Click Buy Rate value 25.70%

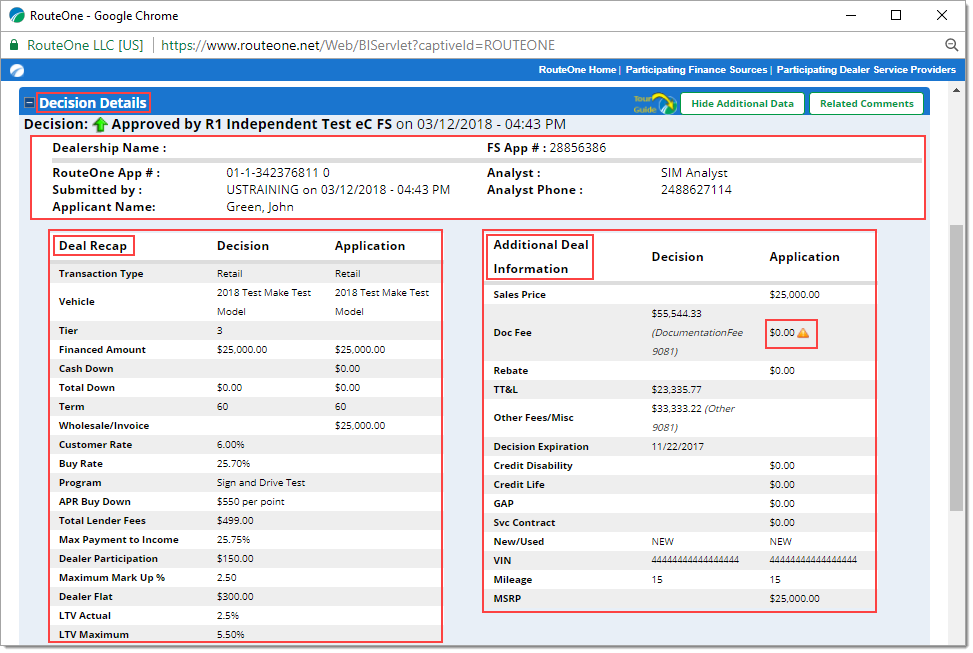(x=233, y=464)
